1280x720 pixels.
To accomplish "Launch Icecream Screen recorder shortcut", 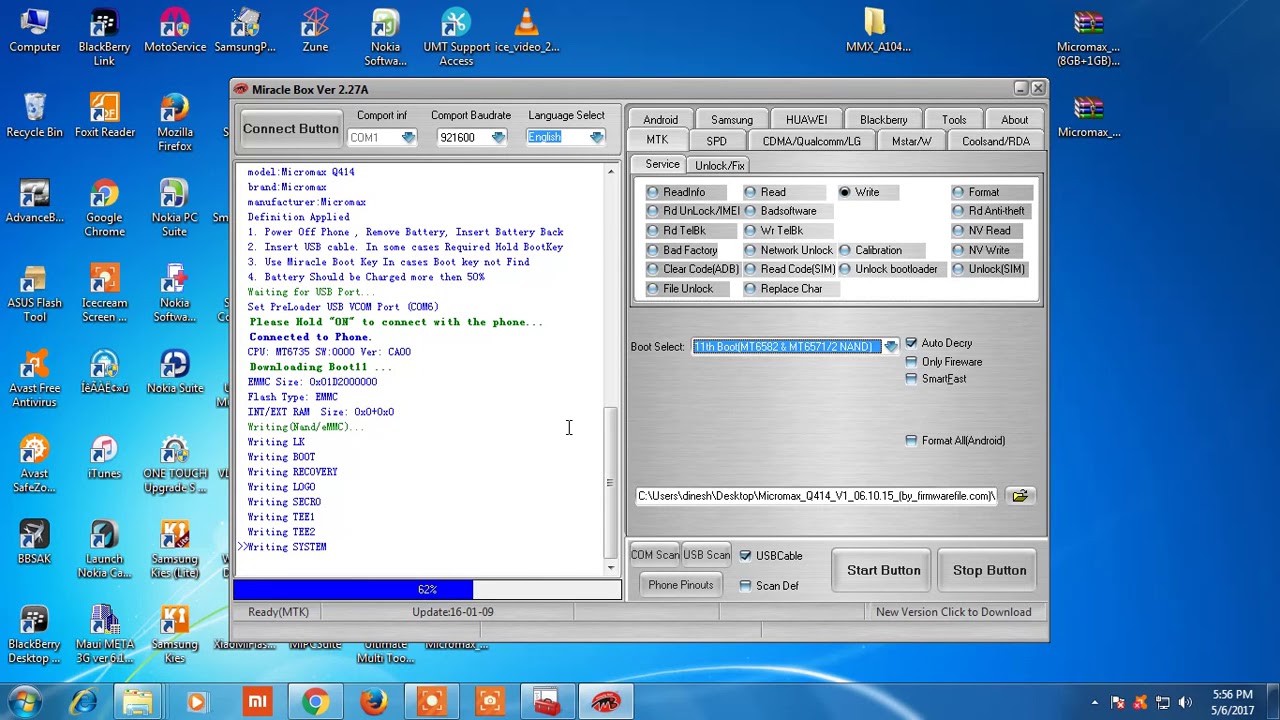I will pyautogui.click(x=104, y=293).
